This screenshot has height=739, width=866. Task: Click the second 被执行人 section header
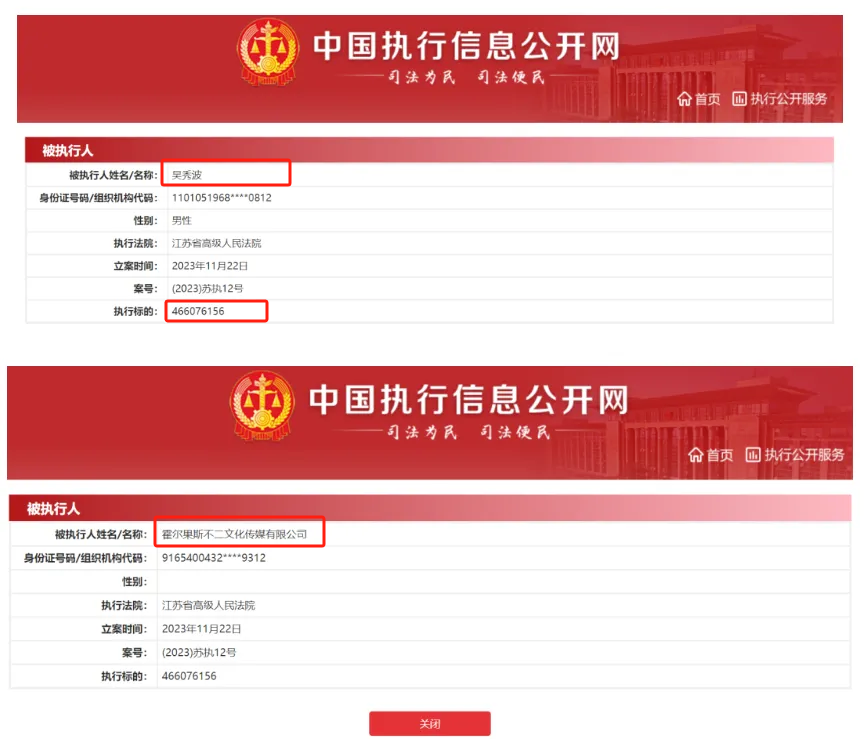[430, 508]
